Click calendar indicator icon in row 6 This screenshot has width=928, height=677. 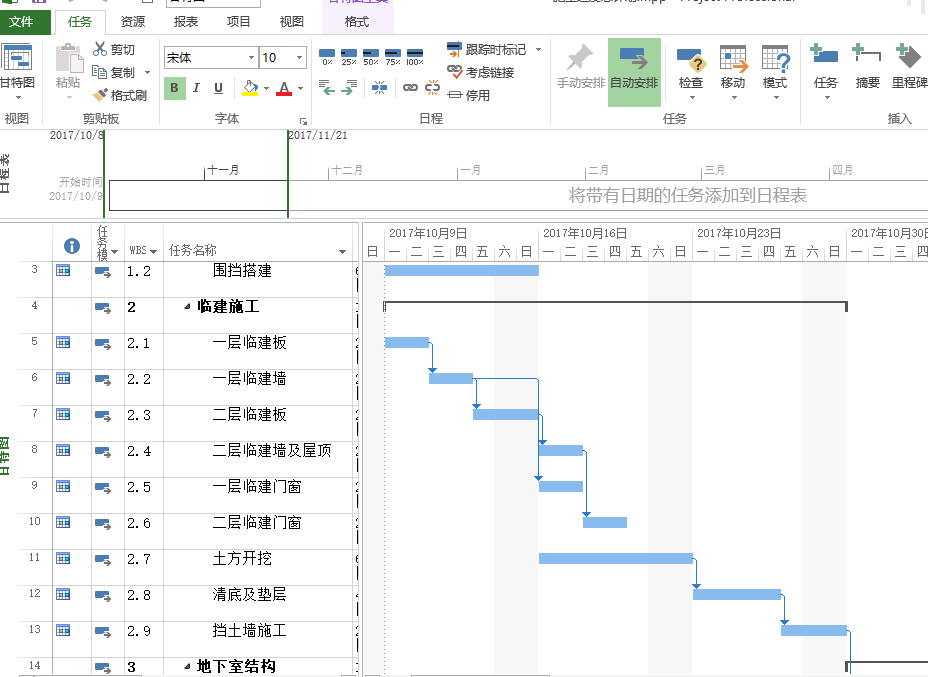click(x=63, y=378)
